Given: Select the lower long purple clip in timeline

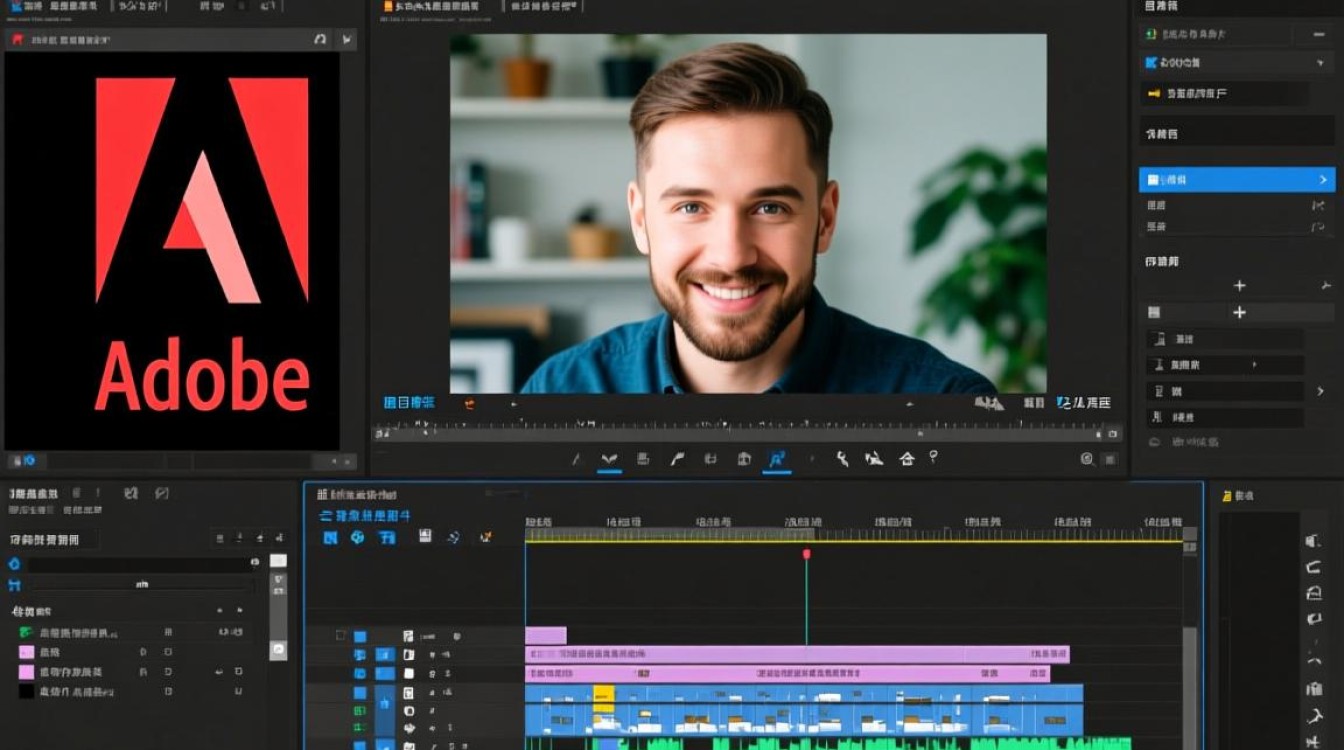Looking at the screenshot, I should point(788,673).
